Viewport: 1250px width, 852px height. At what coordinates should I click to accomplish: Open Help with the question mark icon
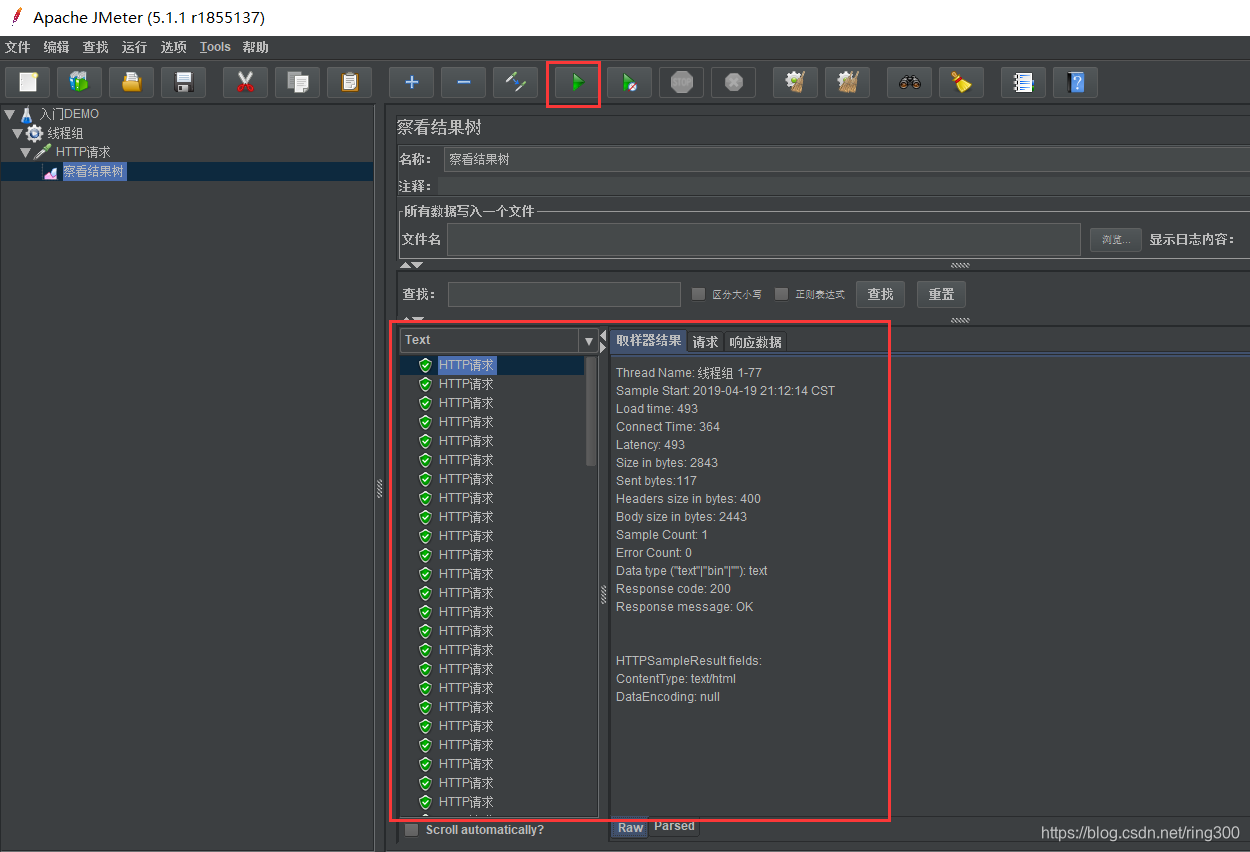point(1075,82)
